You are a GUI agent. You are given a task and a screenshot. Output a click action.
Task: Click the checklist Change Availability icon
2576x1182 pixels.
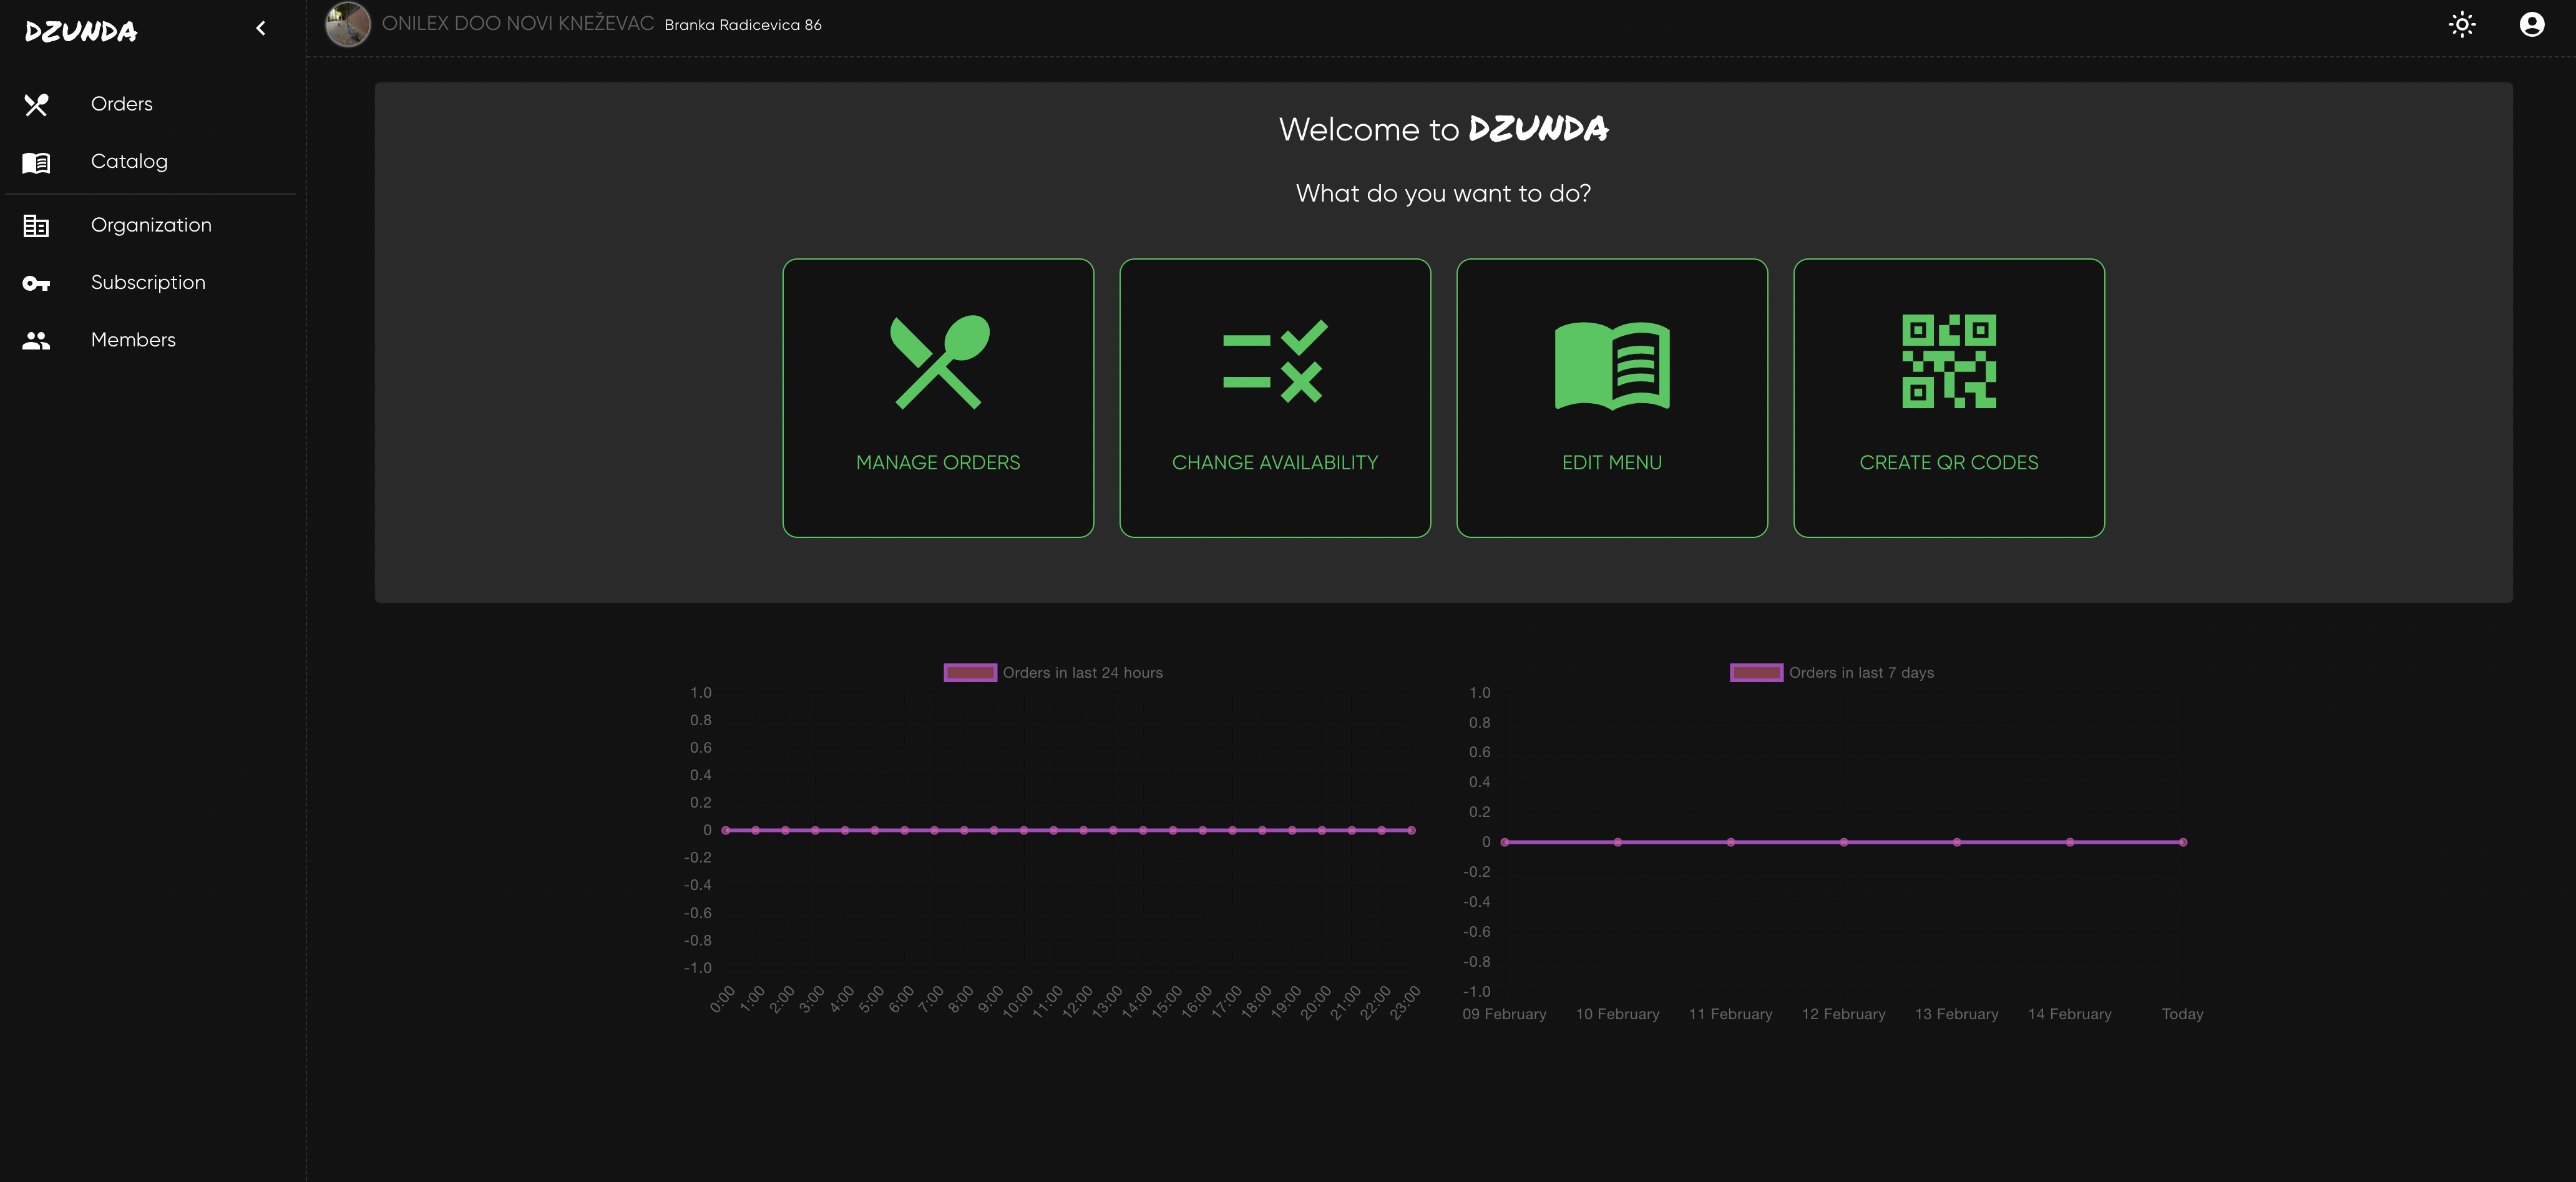(x=1274, y=362)
